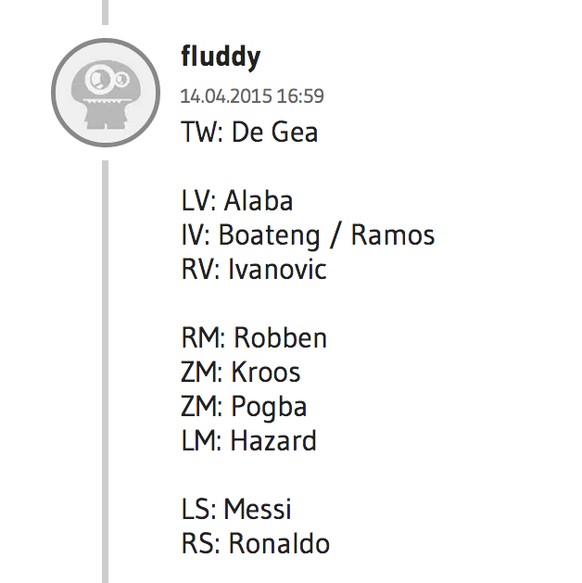Open the fluddy username link
582x583 pixels.
[x=221, y=57]
